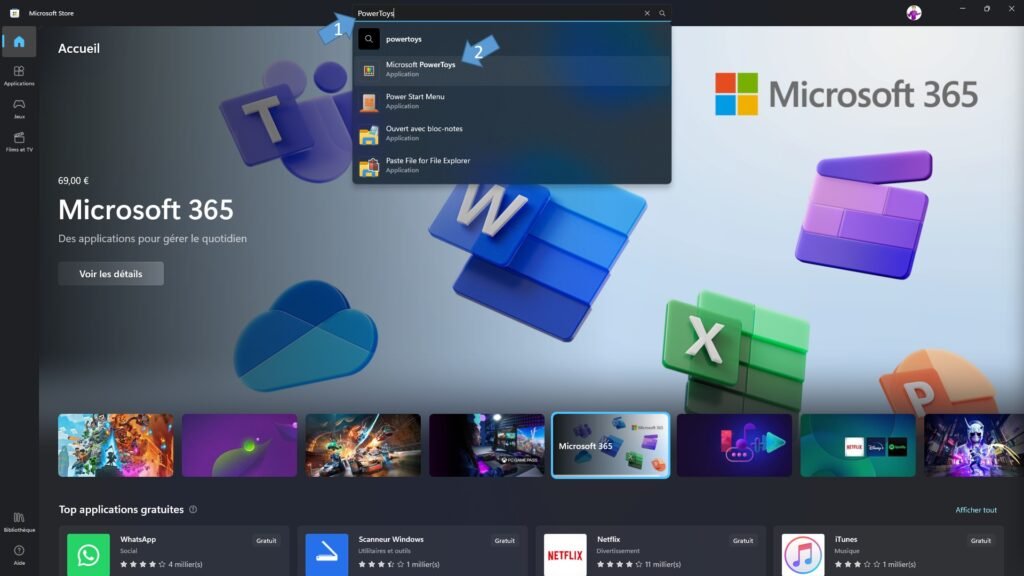Click the Top applications gratuites heading
The image size is (1024, 576).
point(121,509)
